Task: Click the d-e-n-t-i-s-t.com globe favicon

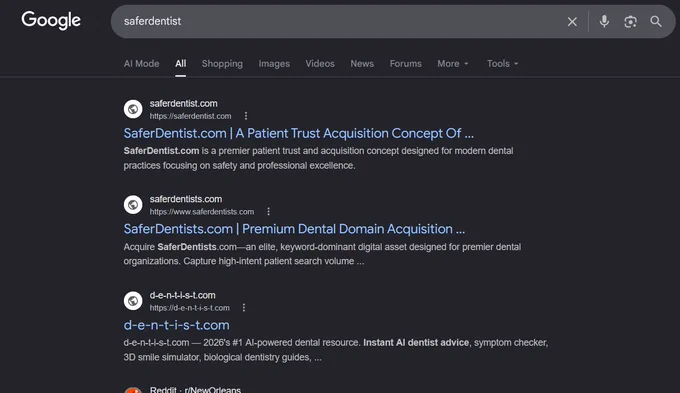Action: pyautogui.click(x=133, y=301)
